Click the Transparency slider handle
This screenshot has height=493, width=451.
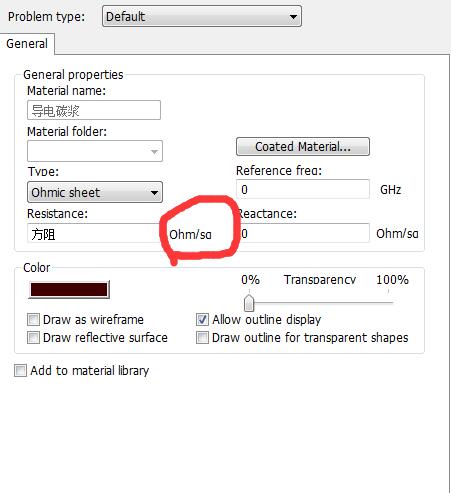coord(249,303)
